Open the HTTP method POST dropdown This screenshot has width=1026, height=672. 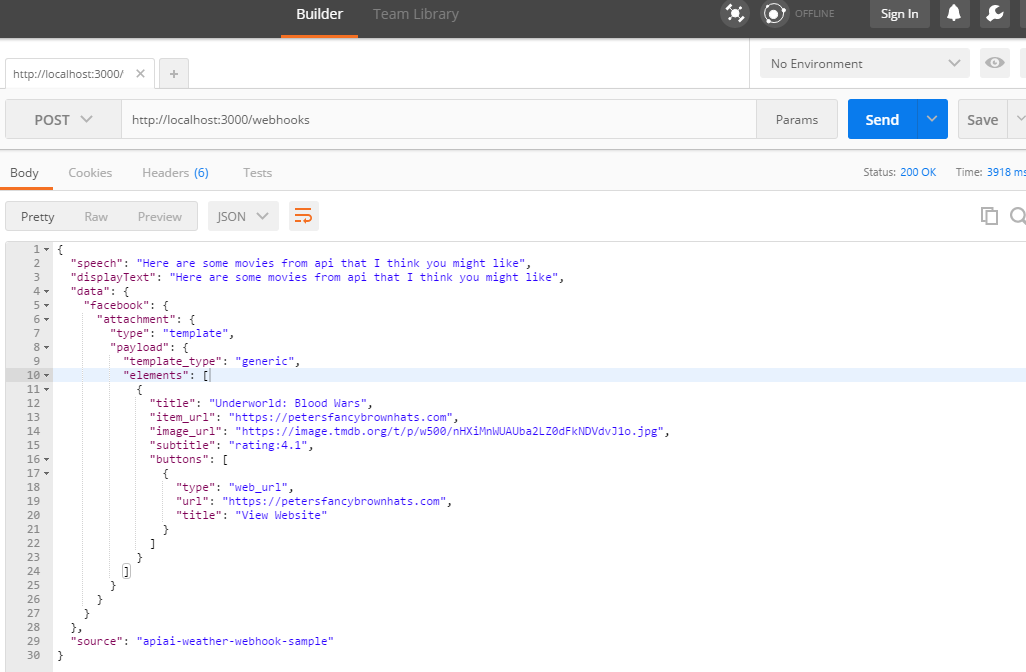pyautogui.click(x=63, y=120)
